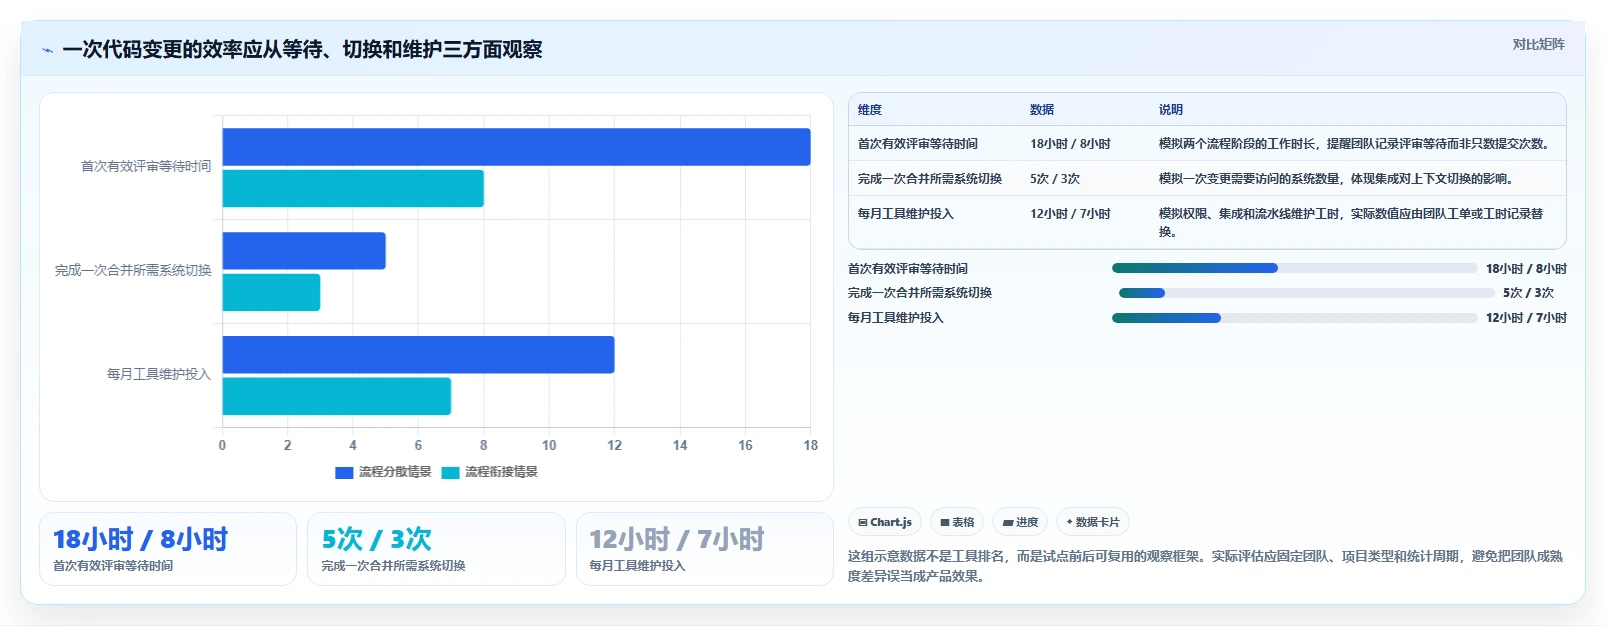Viewport: 1606px width, 626px height.
Task: Click the blue 18-hour bar for 首次有效评审等待时间
Action: point(516,147)
